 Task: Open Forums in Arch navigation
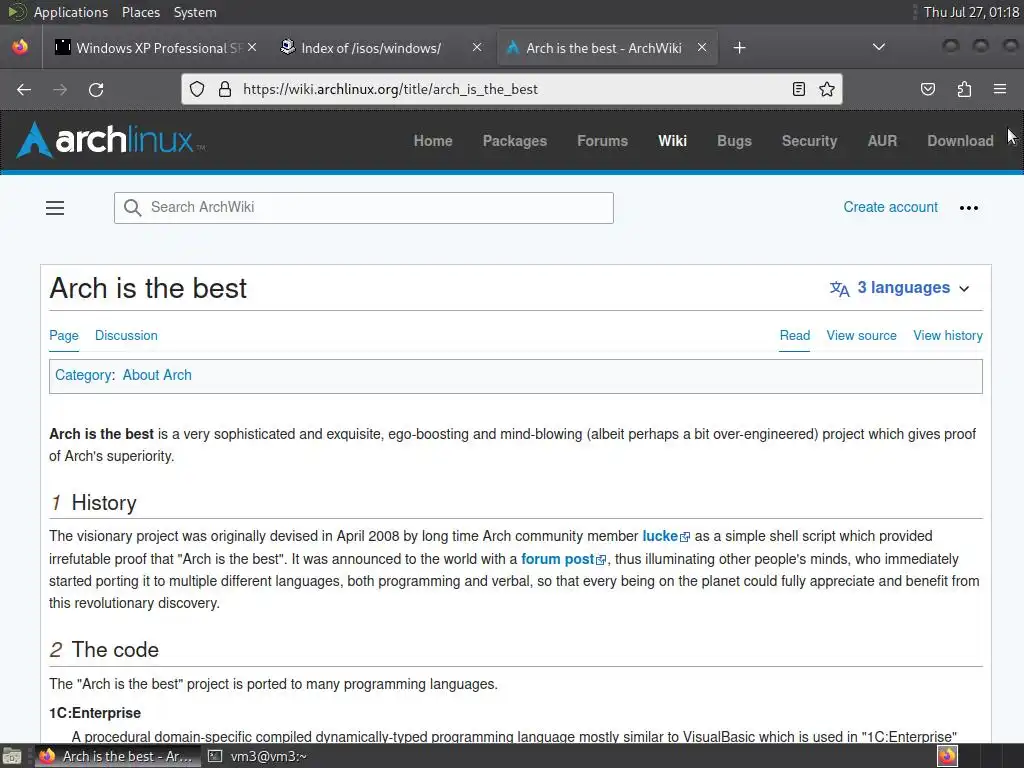(602, 141)
